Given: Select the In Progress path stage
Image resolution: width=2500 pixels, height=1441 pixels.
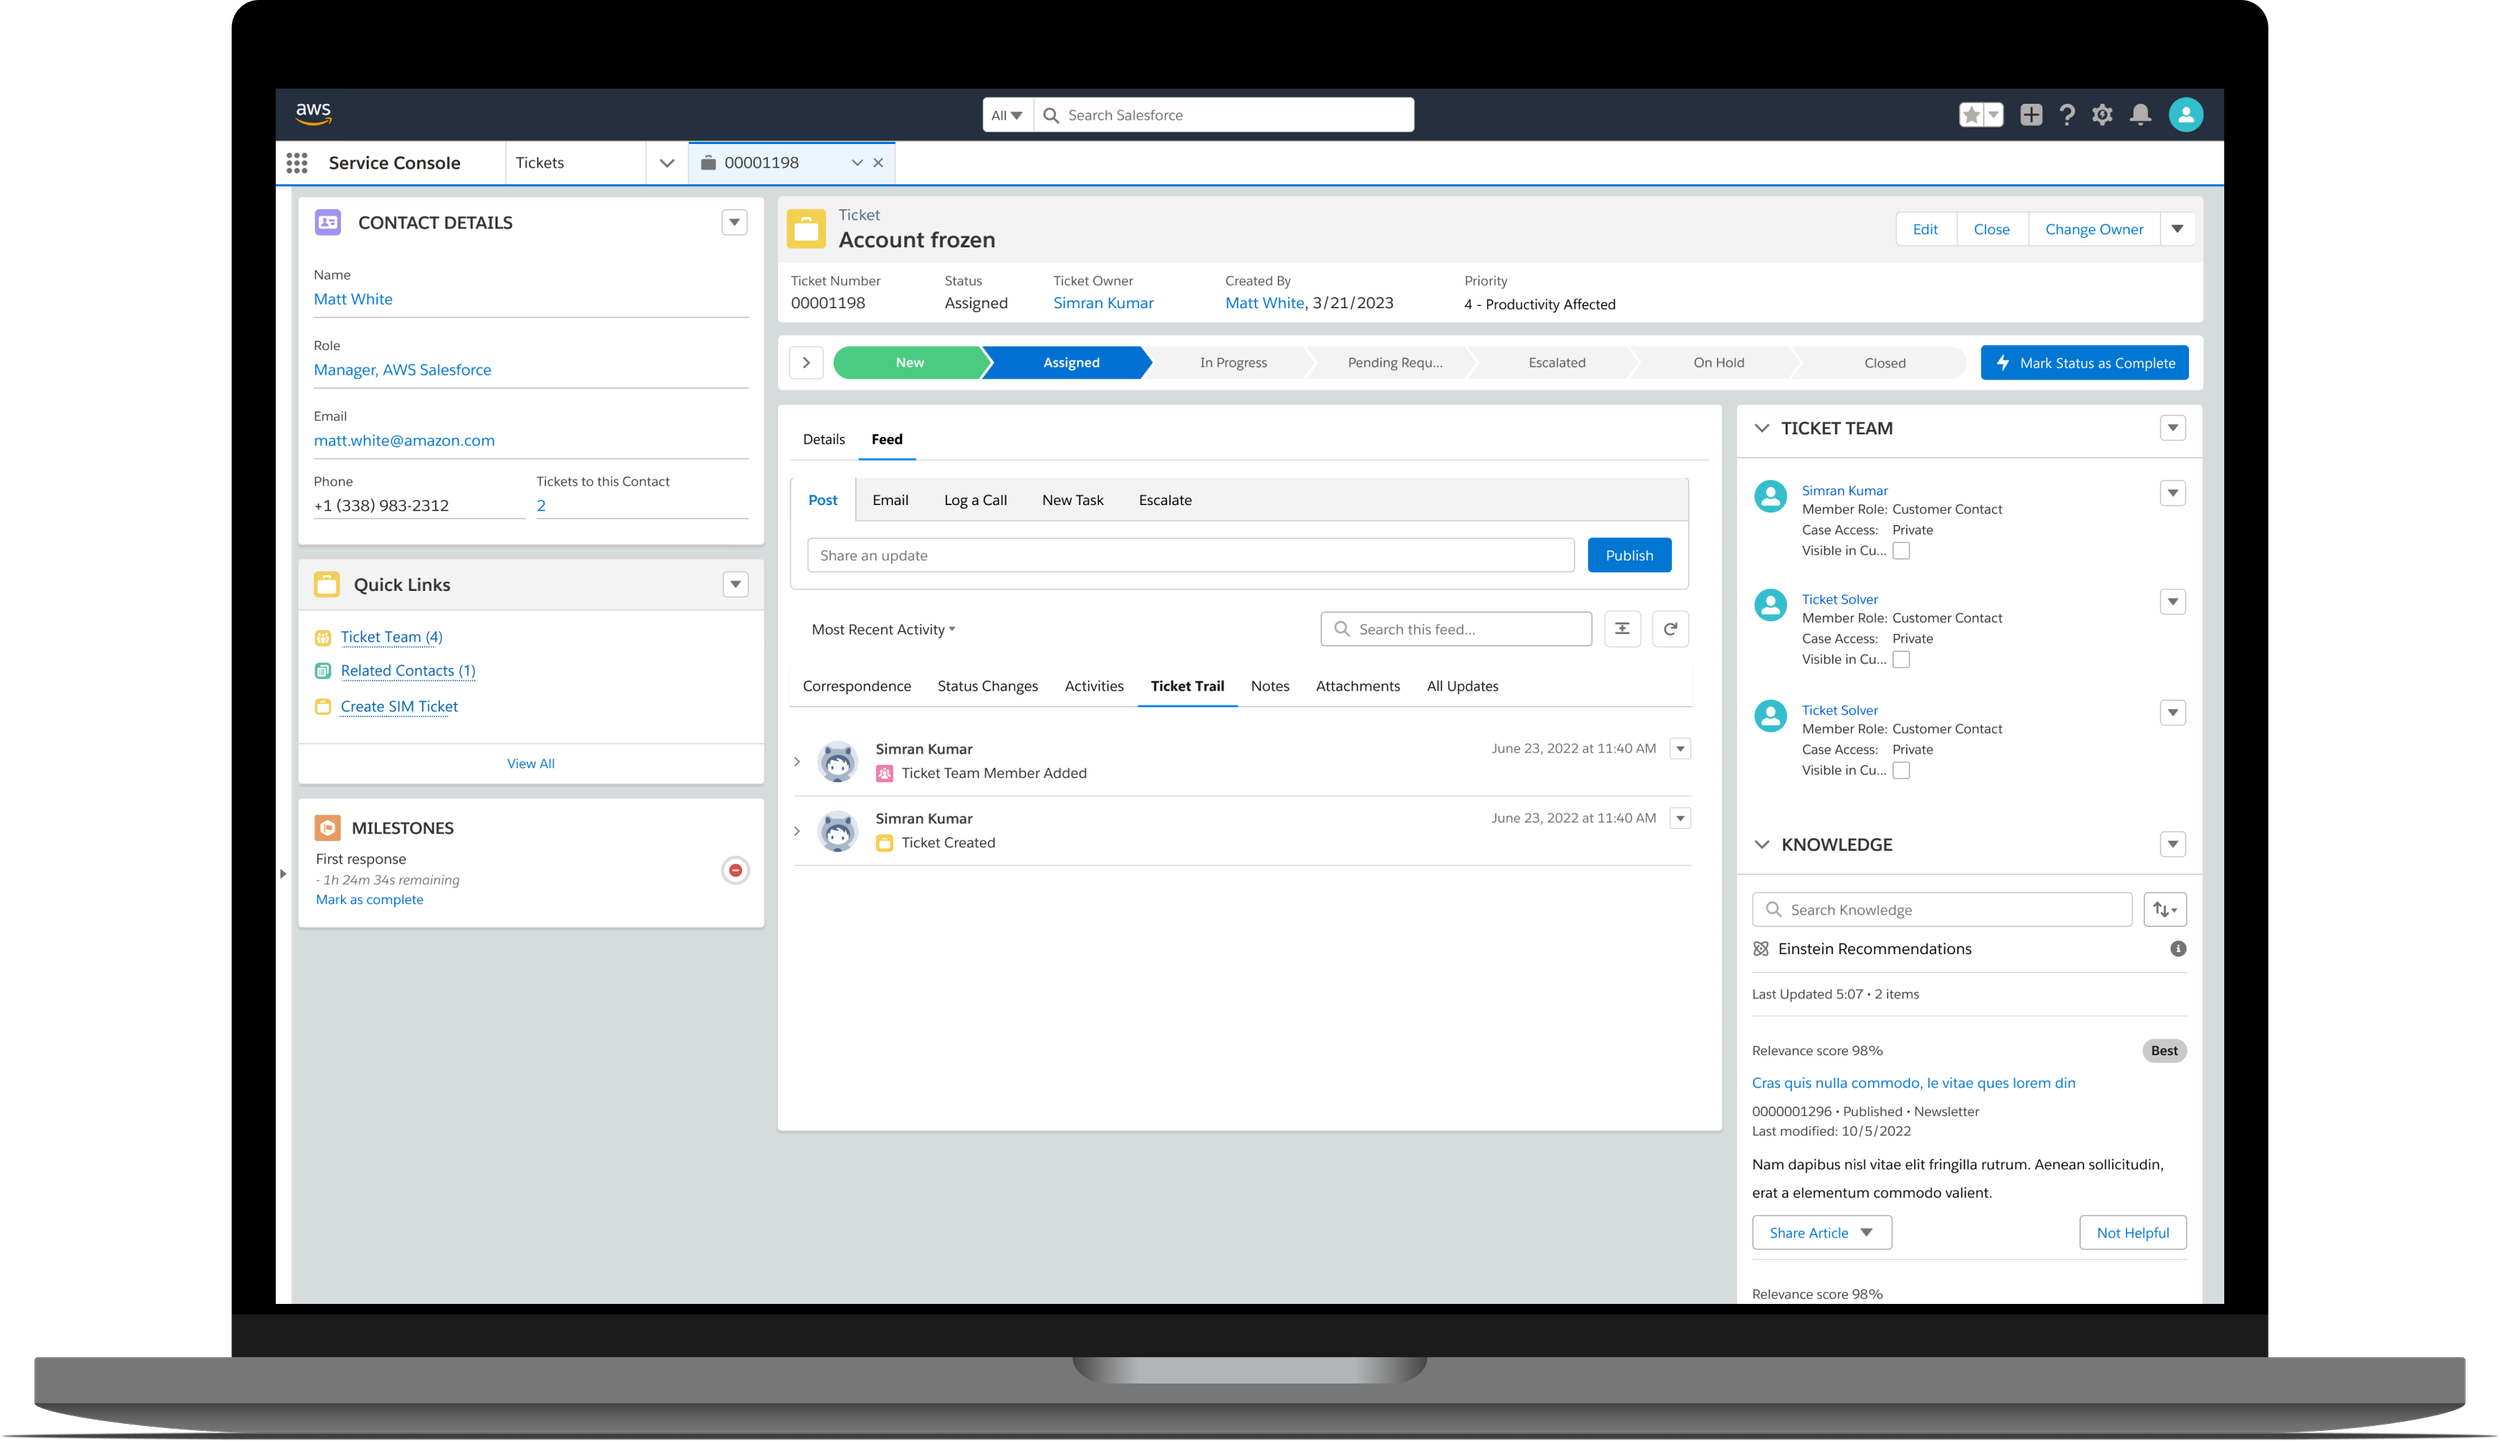Looking at the screenshot, I should tap(1233, 363).
